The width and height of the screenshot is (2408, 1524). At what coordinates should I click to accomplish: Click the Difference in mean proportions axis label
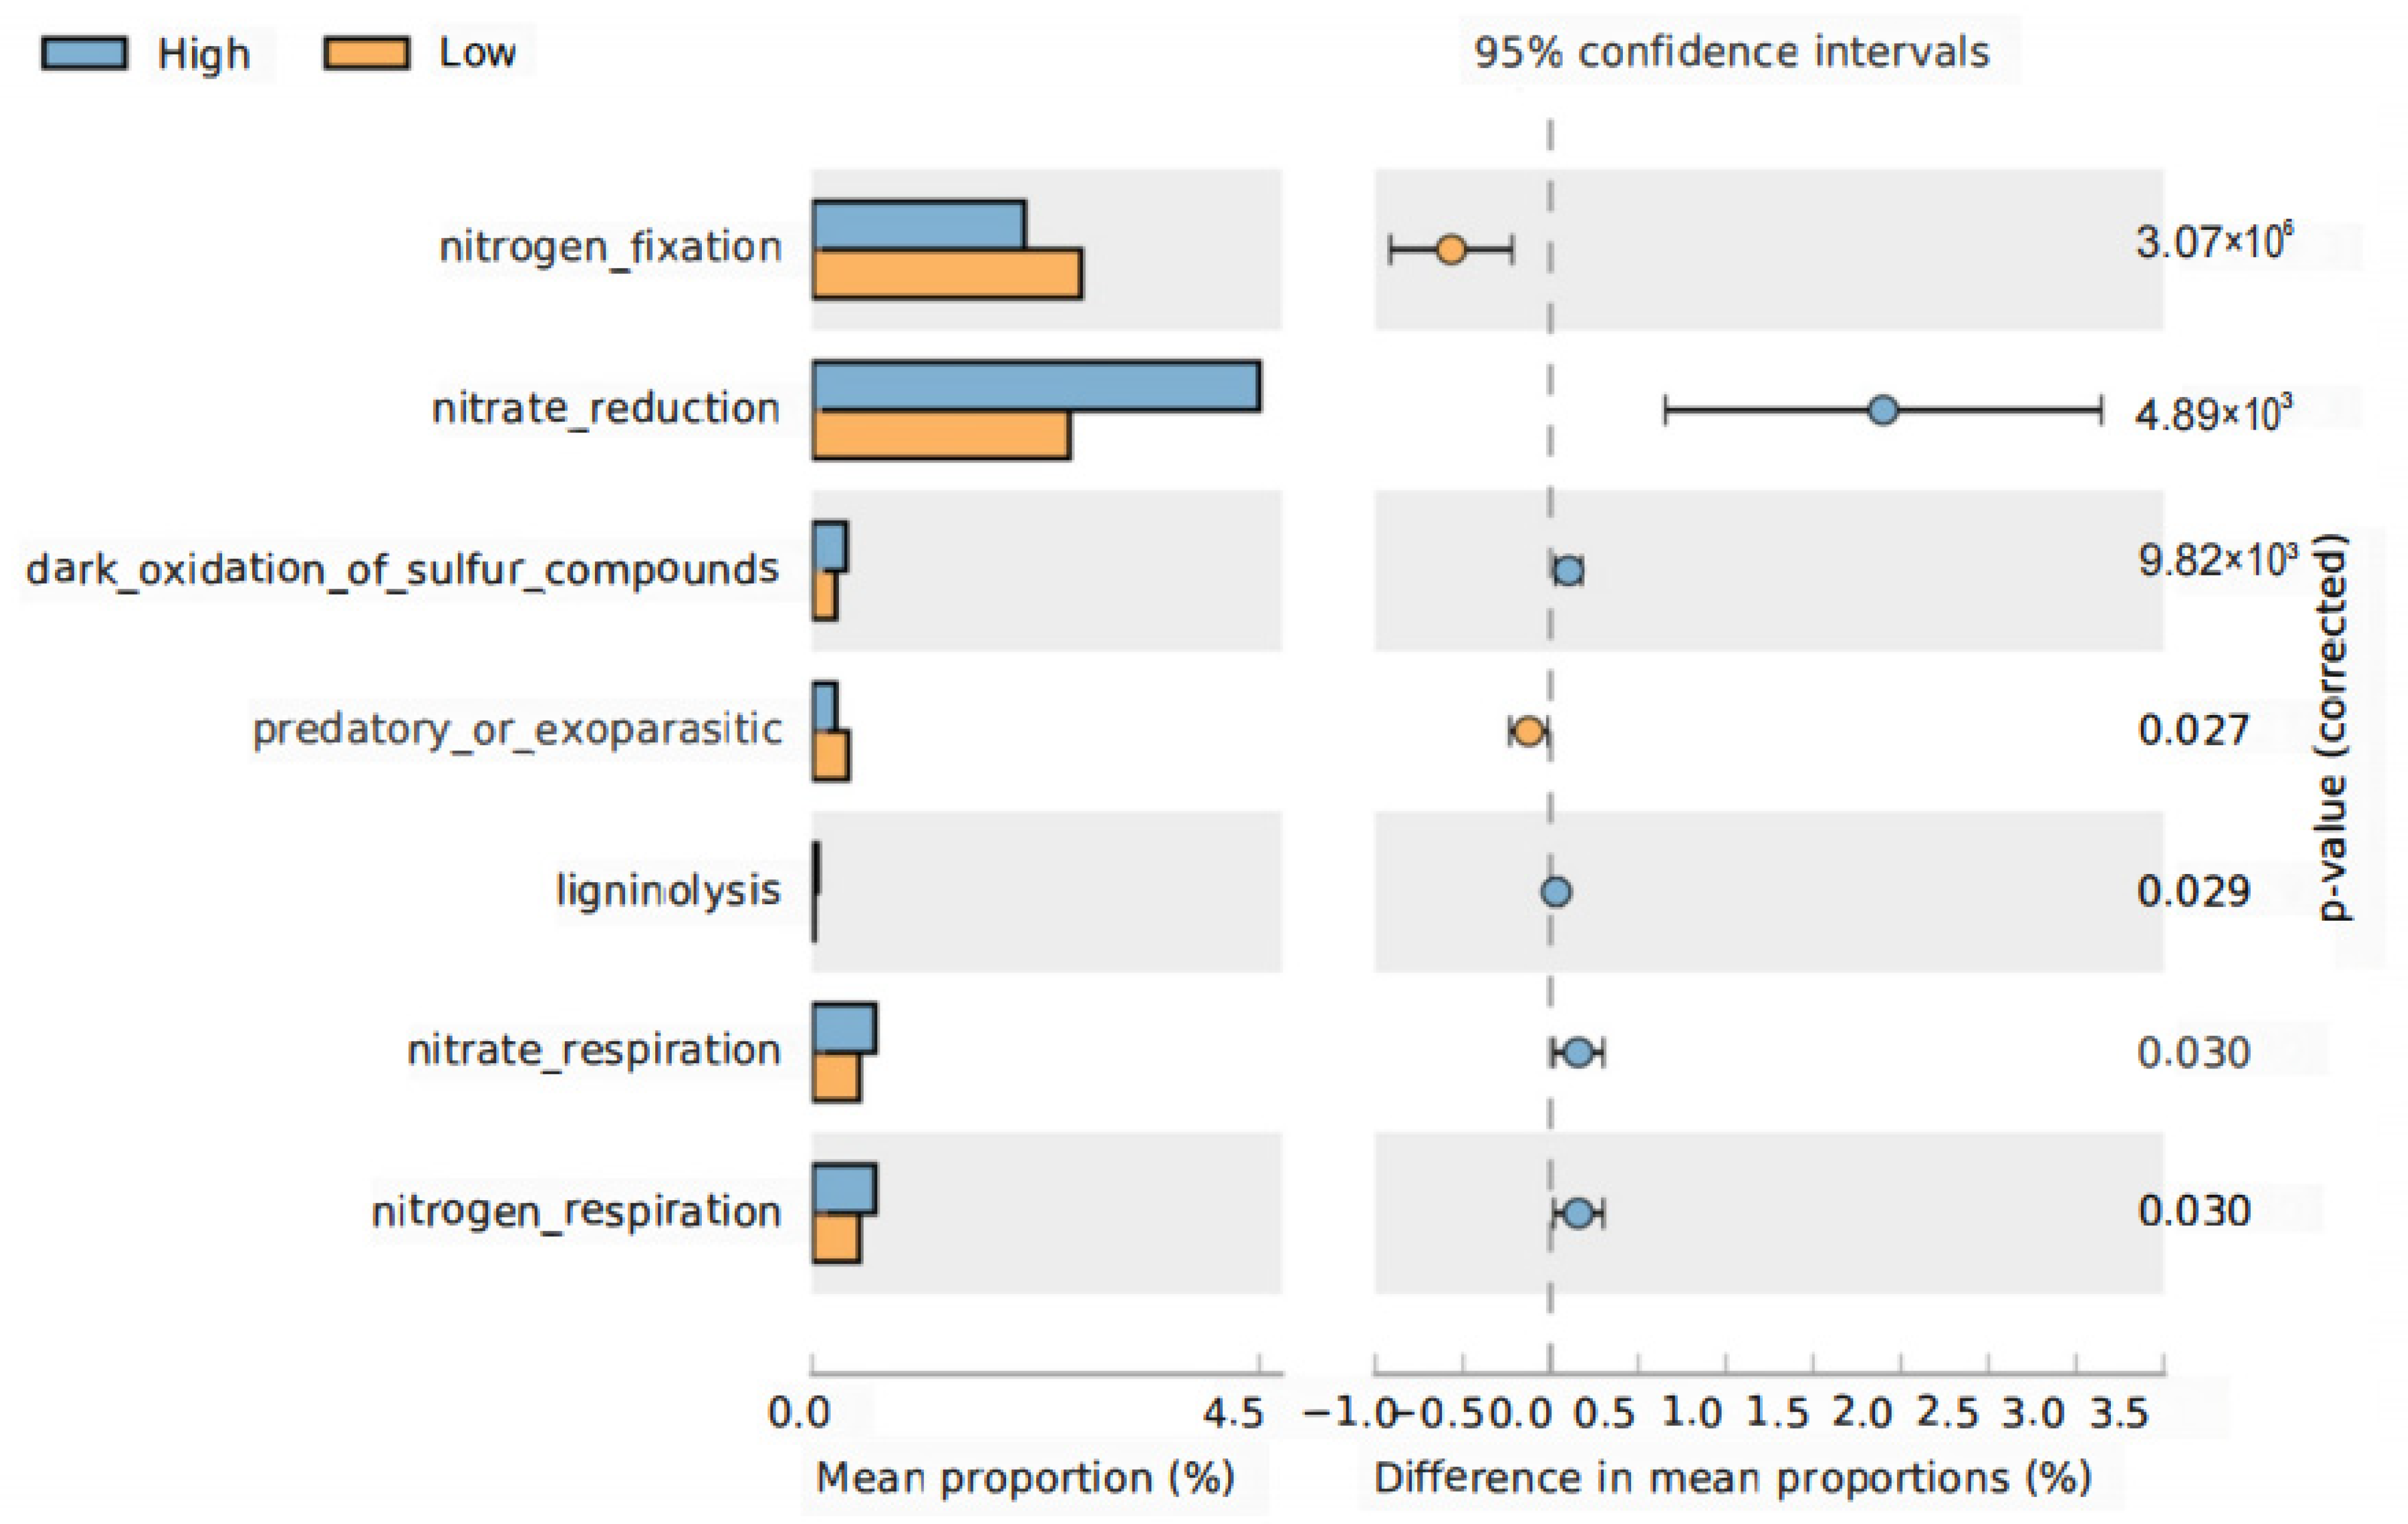click(1732, 1478)
